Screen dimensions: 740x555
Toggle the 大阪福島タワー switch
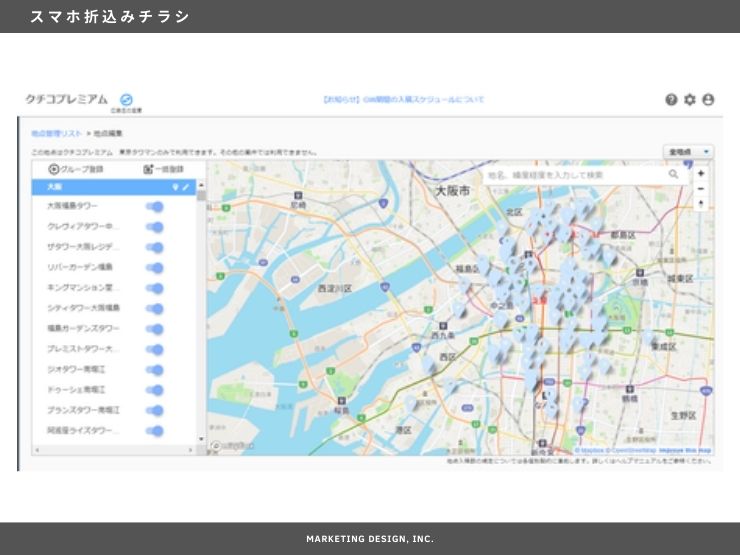155,207
